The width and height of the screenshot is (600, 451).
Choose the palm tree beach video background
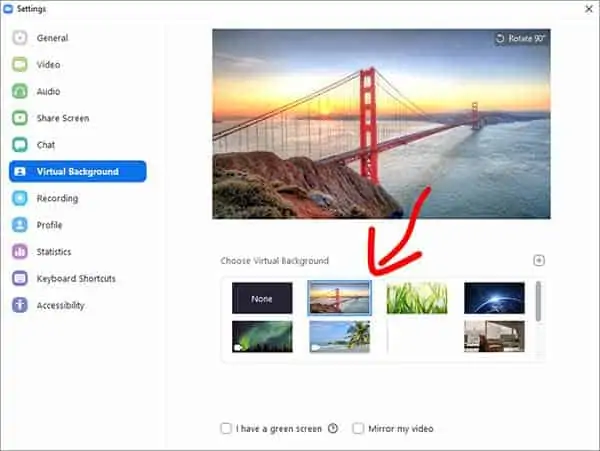tap(339, 337)
